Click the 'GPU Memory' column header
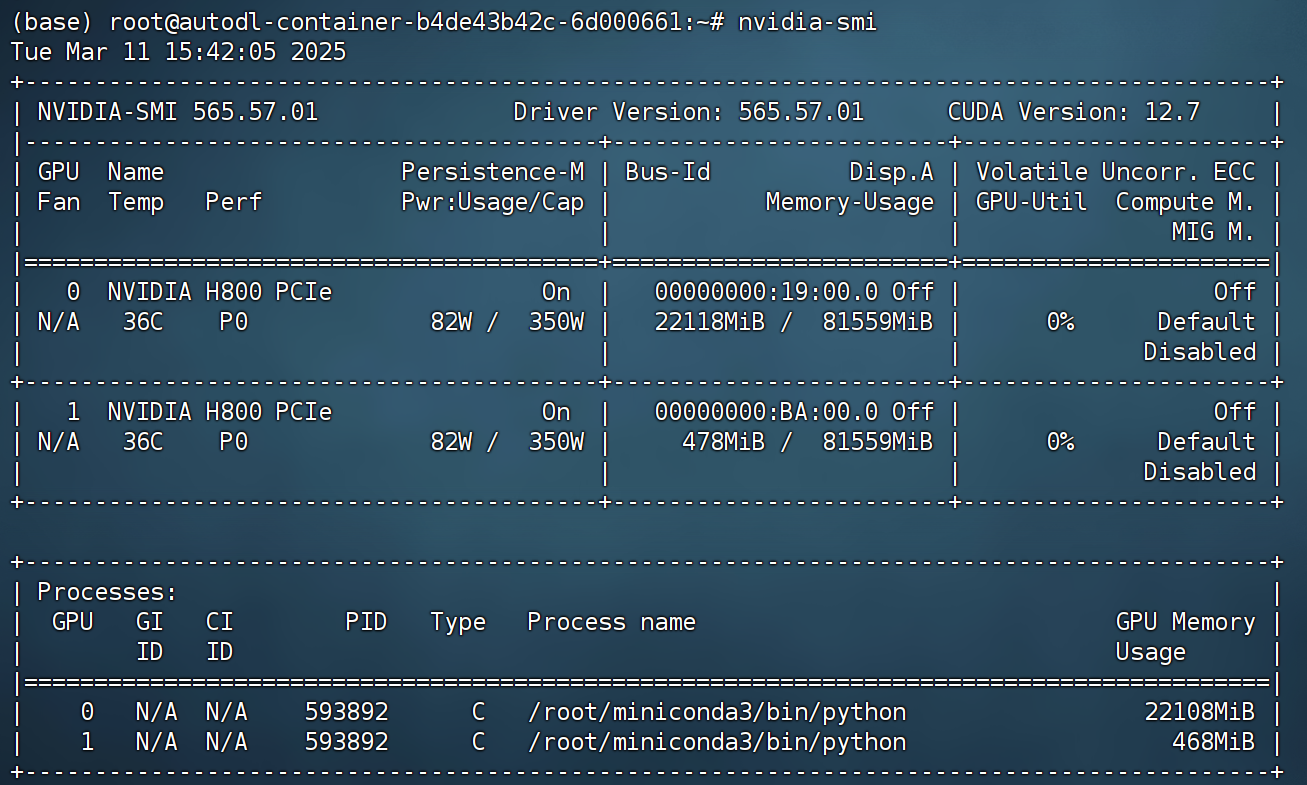This screenshot has width=1307, height=785. point(1185,622)
